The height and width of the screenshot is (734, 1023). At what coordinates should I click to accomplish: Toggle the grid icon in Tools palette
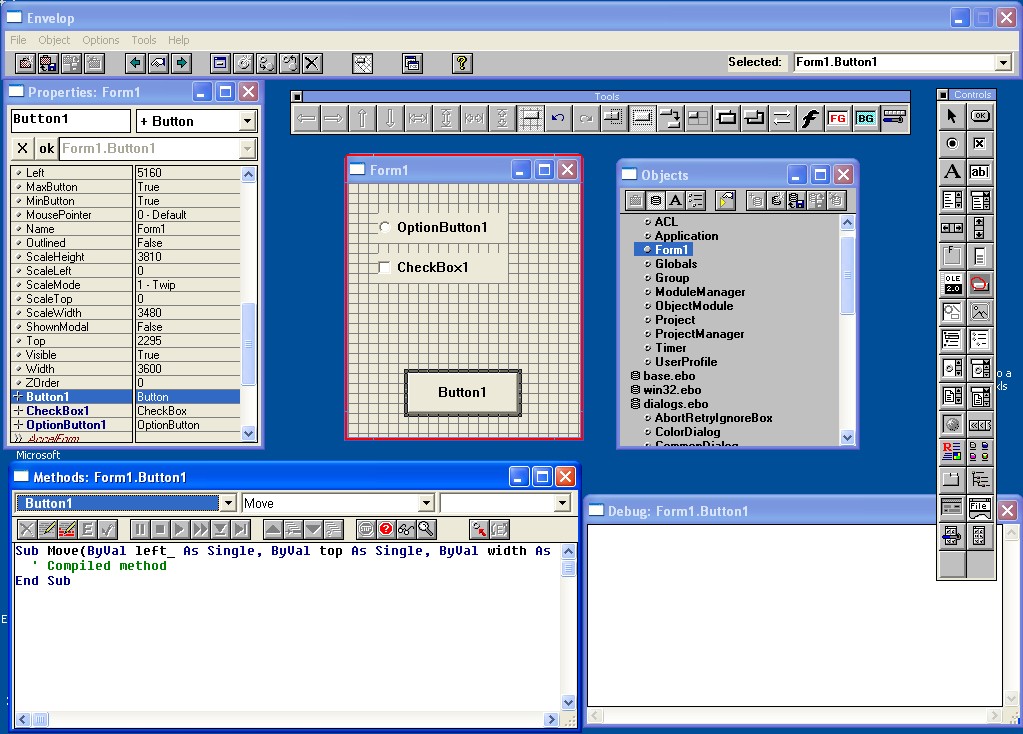click(x=530, y=118)
